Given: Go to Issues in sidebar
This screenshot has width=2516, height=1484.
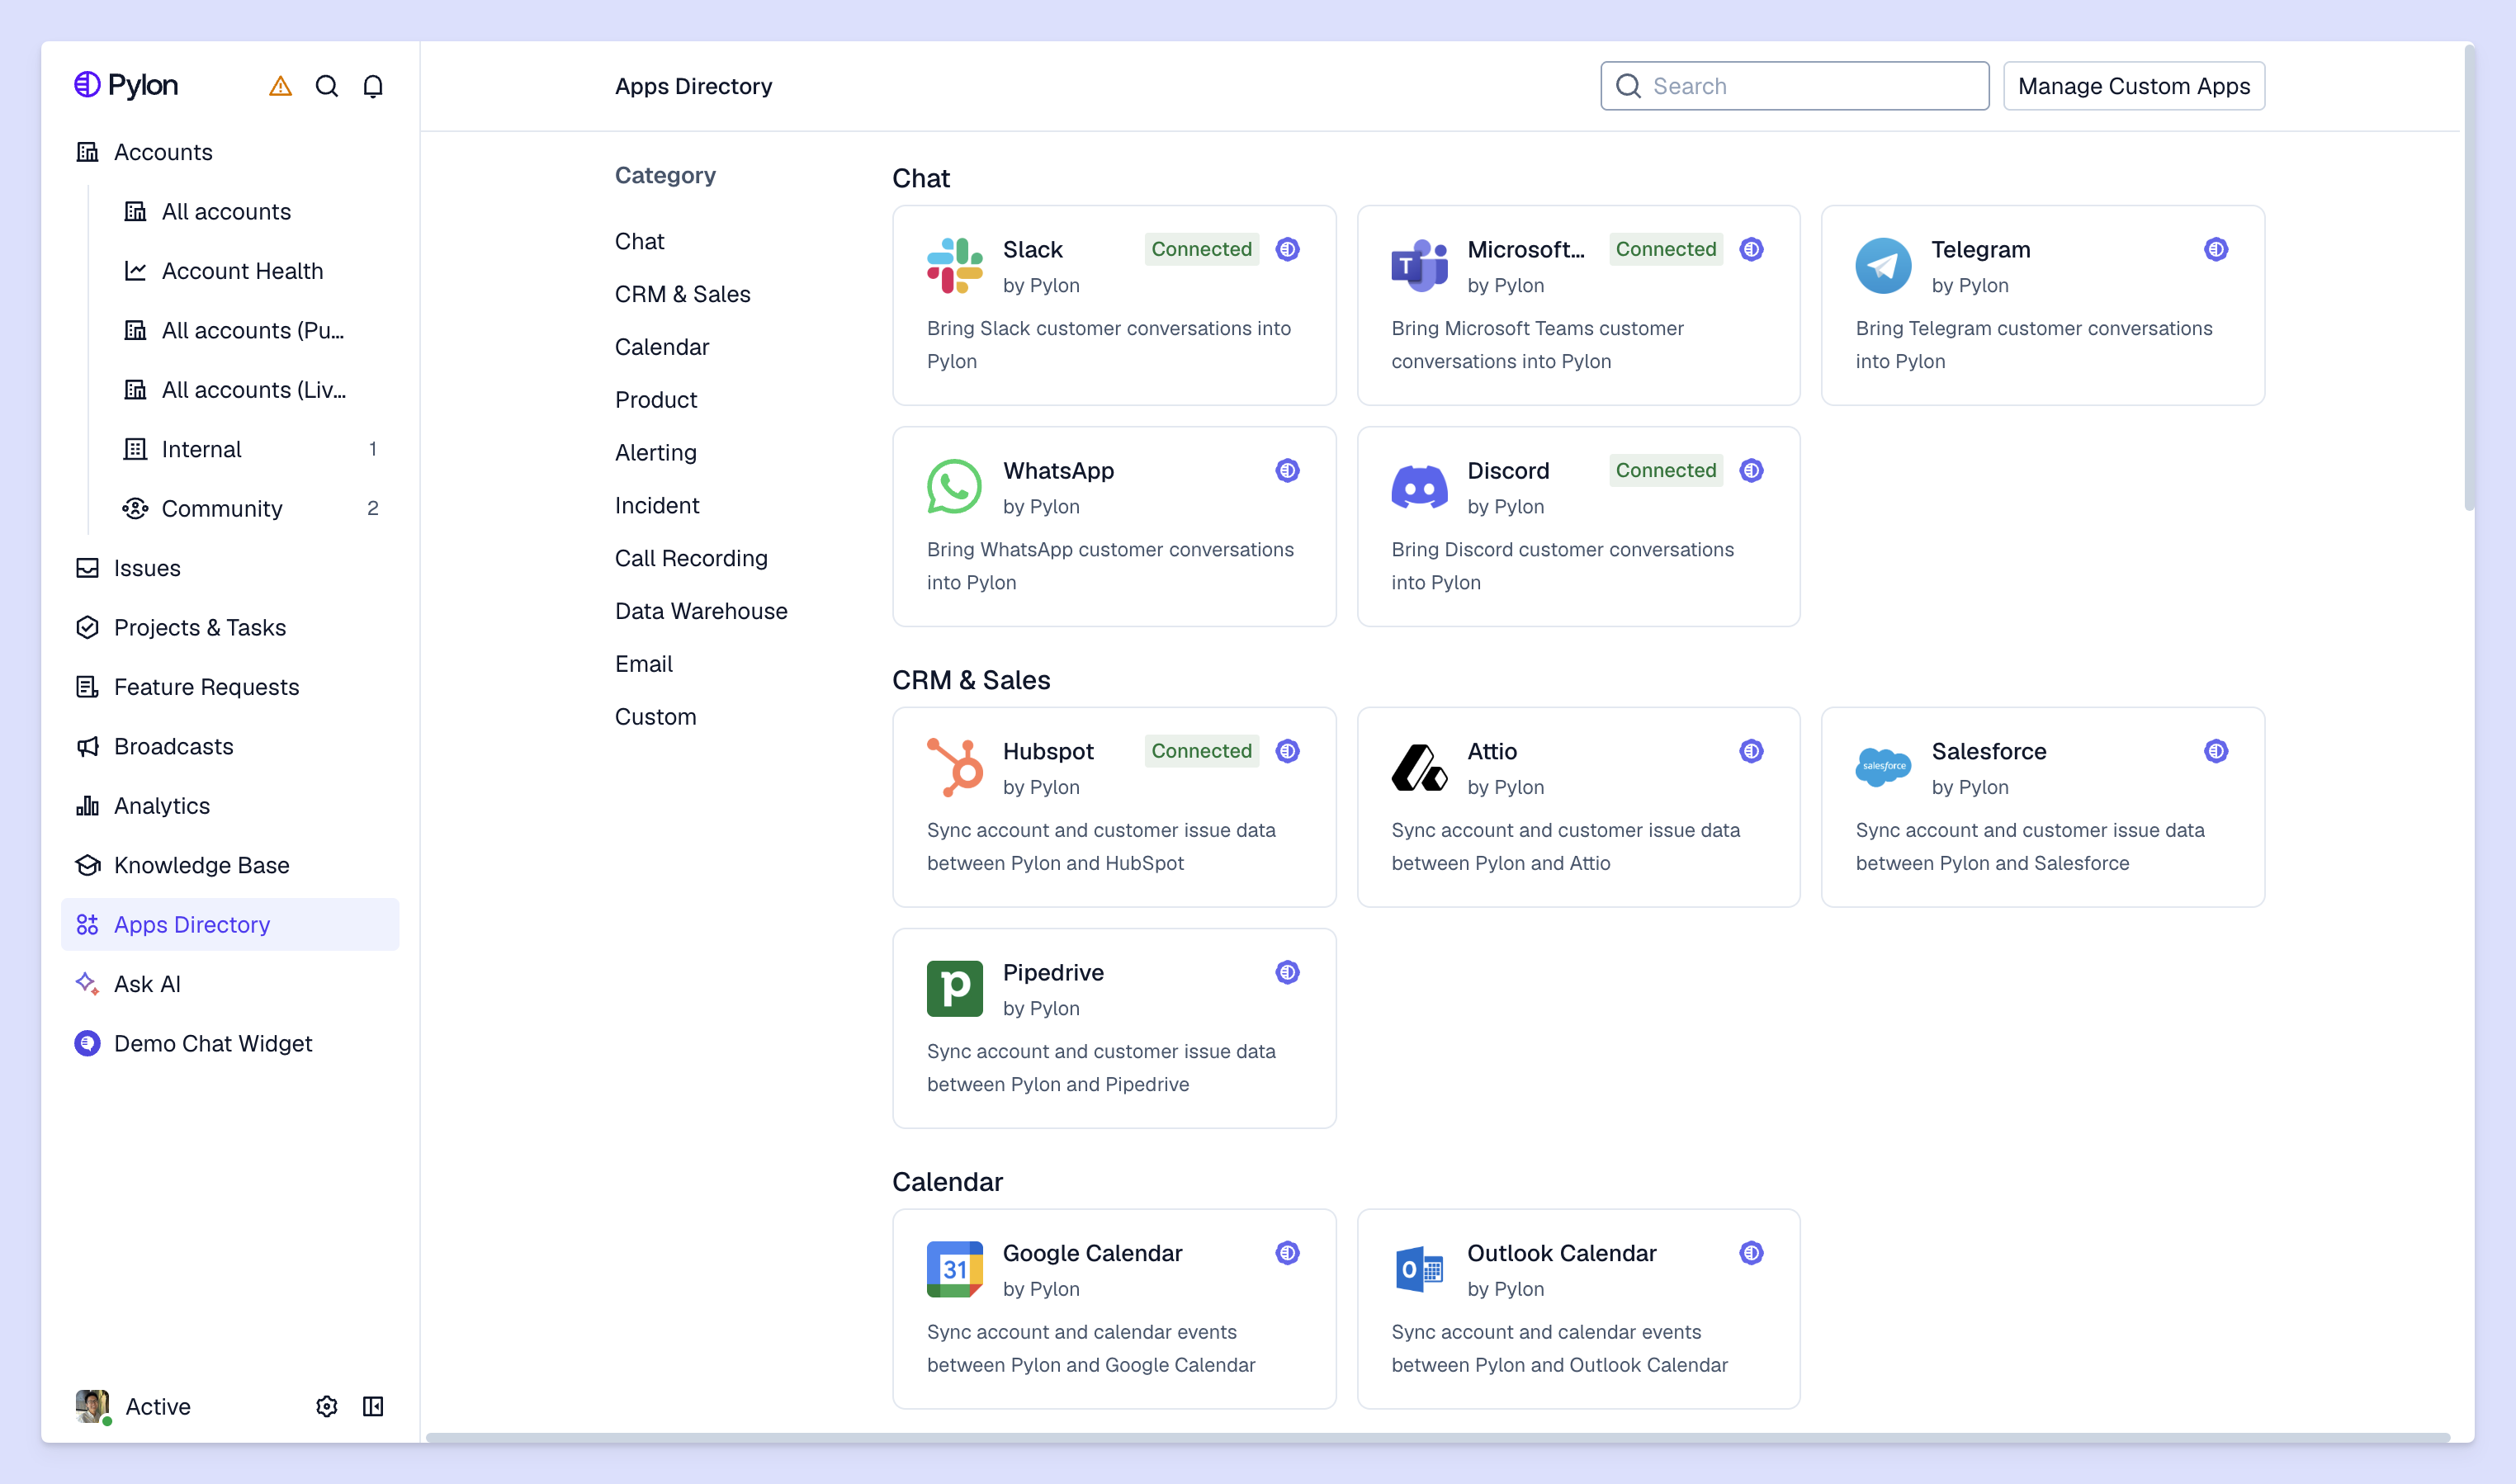Looking at the screenshot, I should click(x=230, y=568).
